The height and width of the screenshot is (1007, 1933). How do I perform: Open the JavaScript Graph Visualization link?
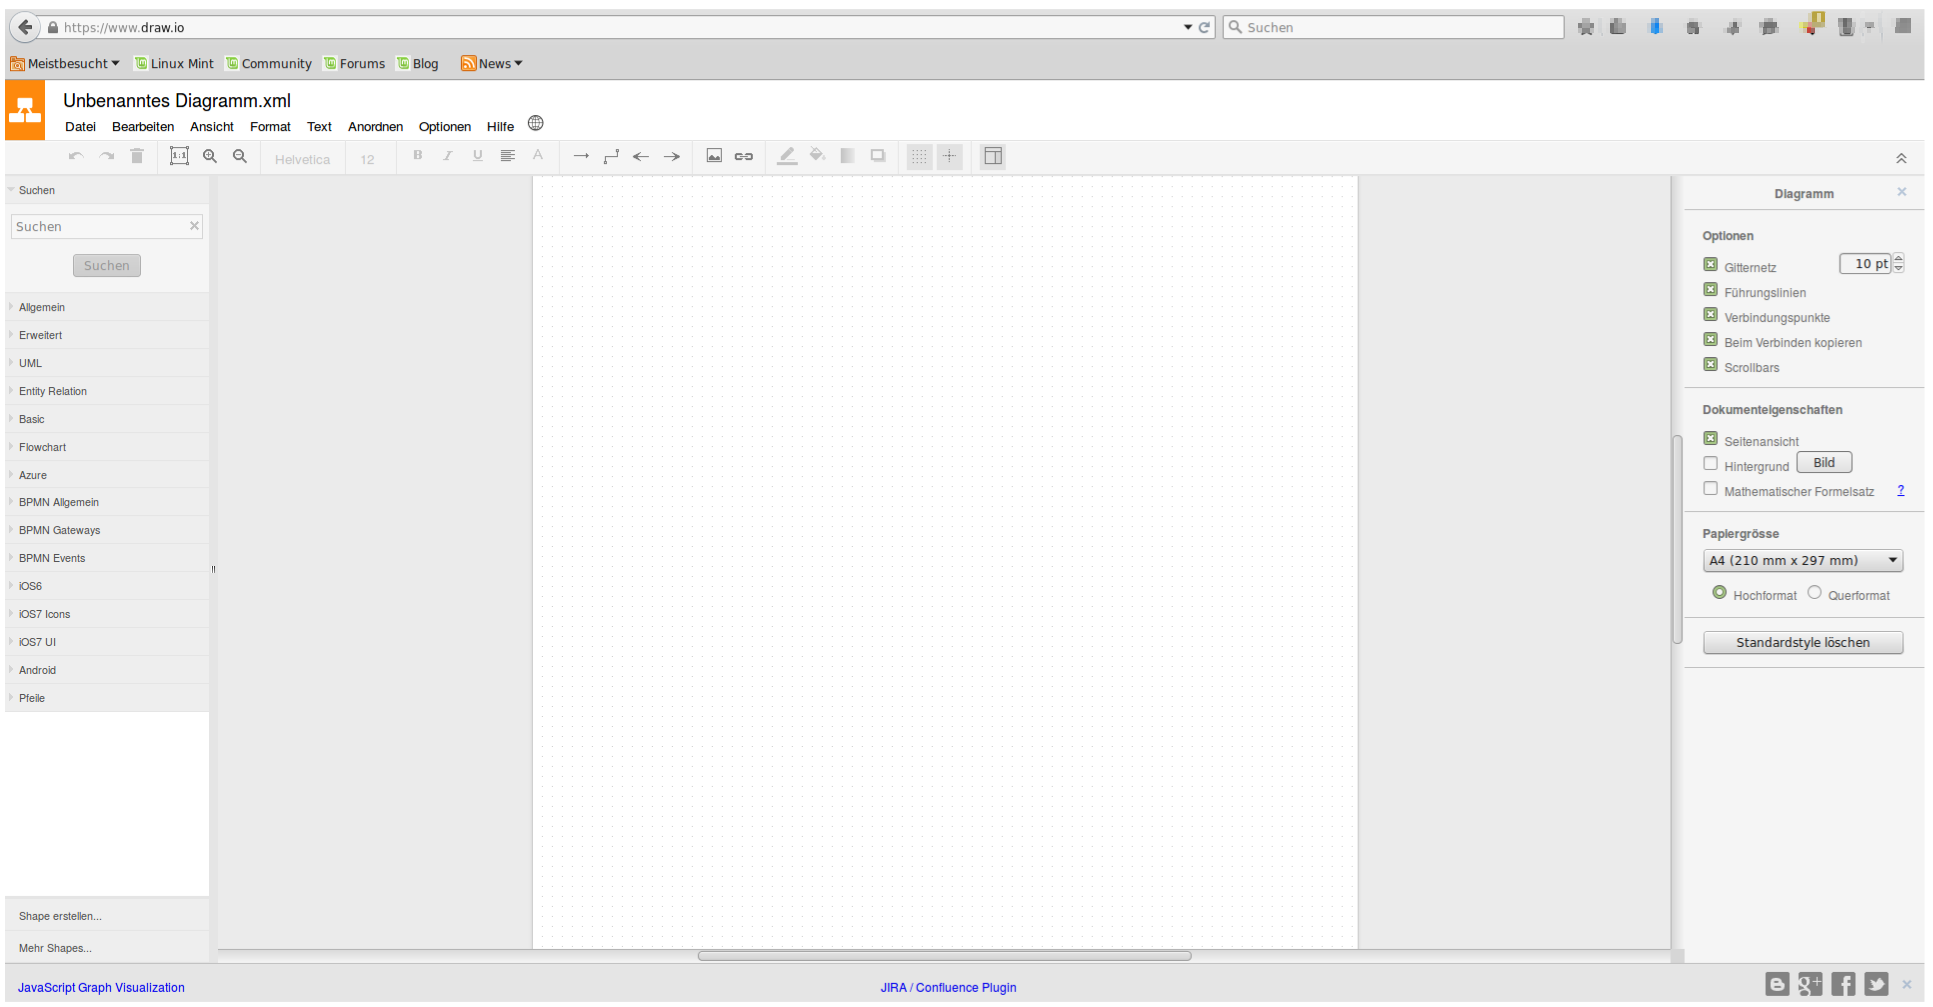click(101, 987)
